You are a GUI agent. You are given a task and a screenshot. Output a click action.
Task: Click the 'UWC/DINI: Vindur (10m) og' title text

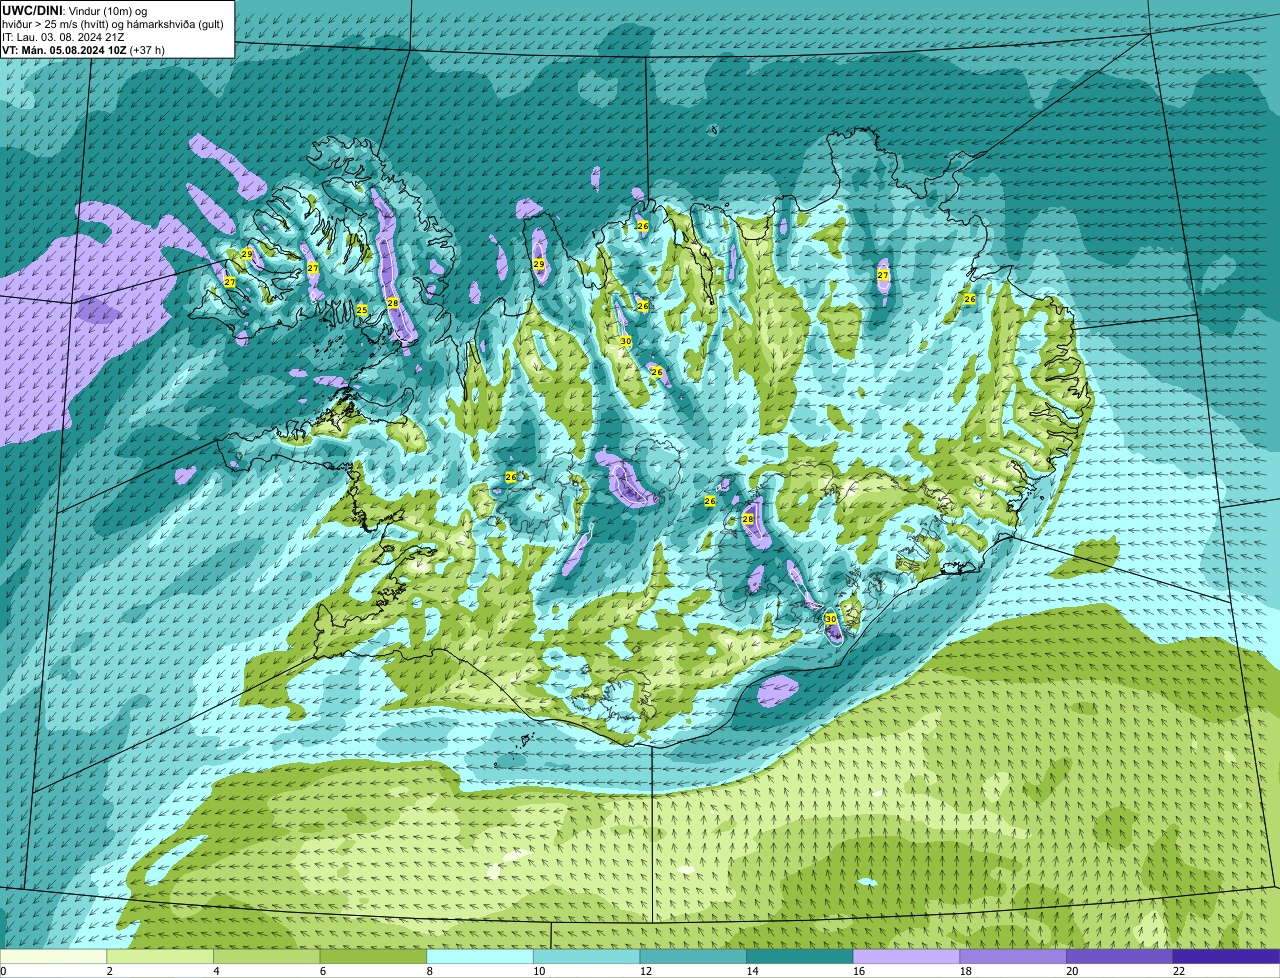pos(74,10)
